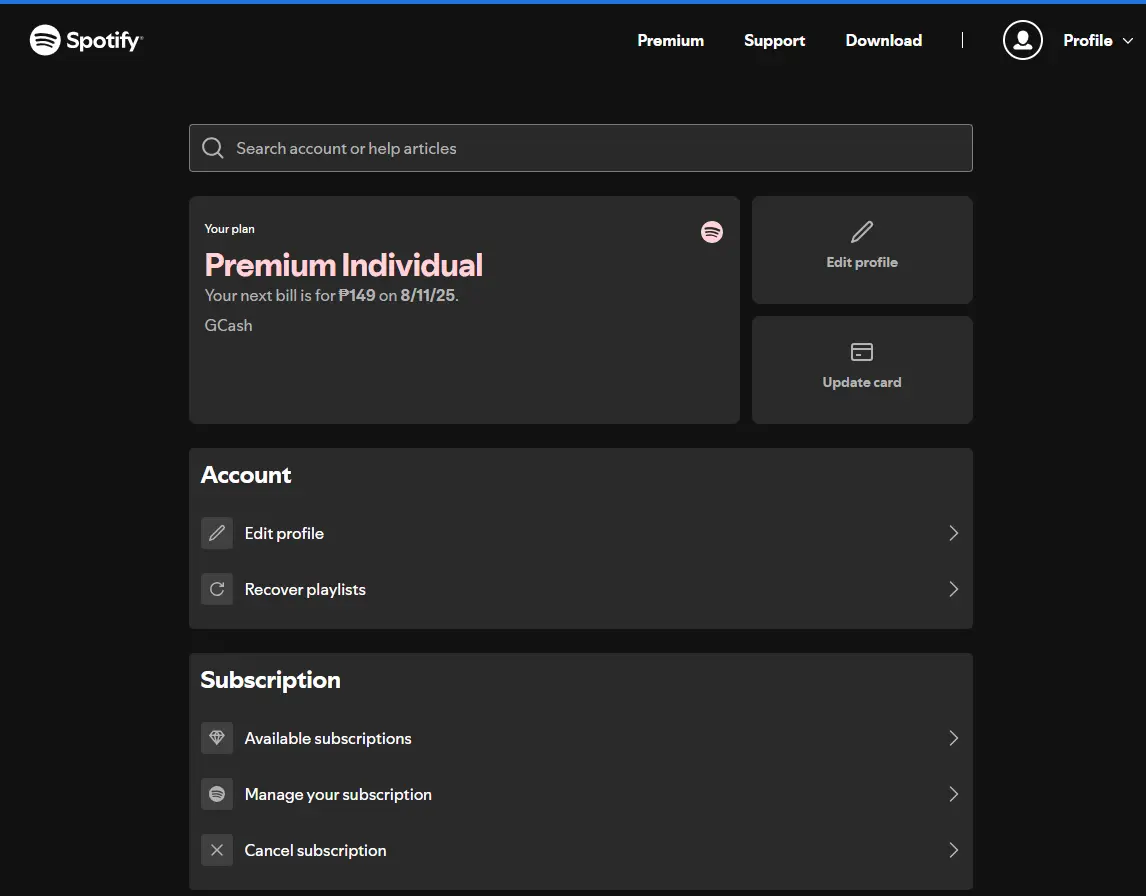Click the Profile label in header

pos(1088,40)
